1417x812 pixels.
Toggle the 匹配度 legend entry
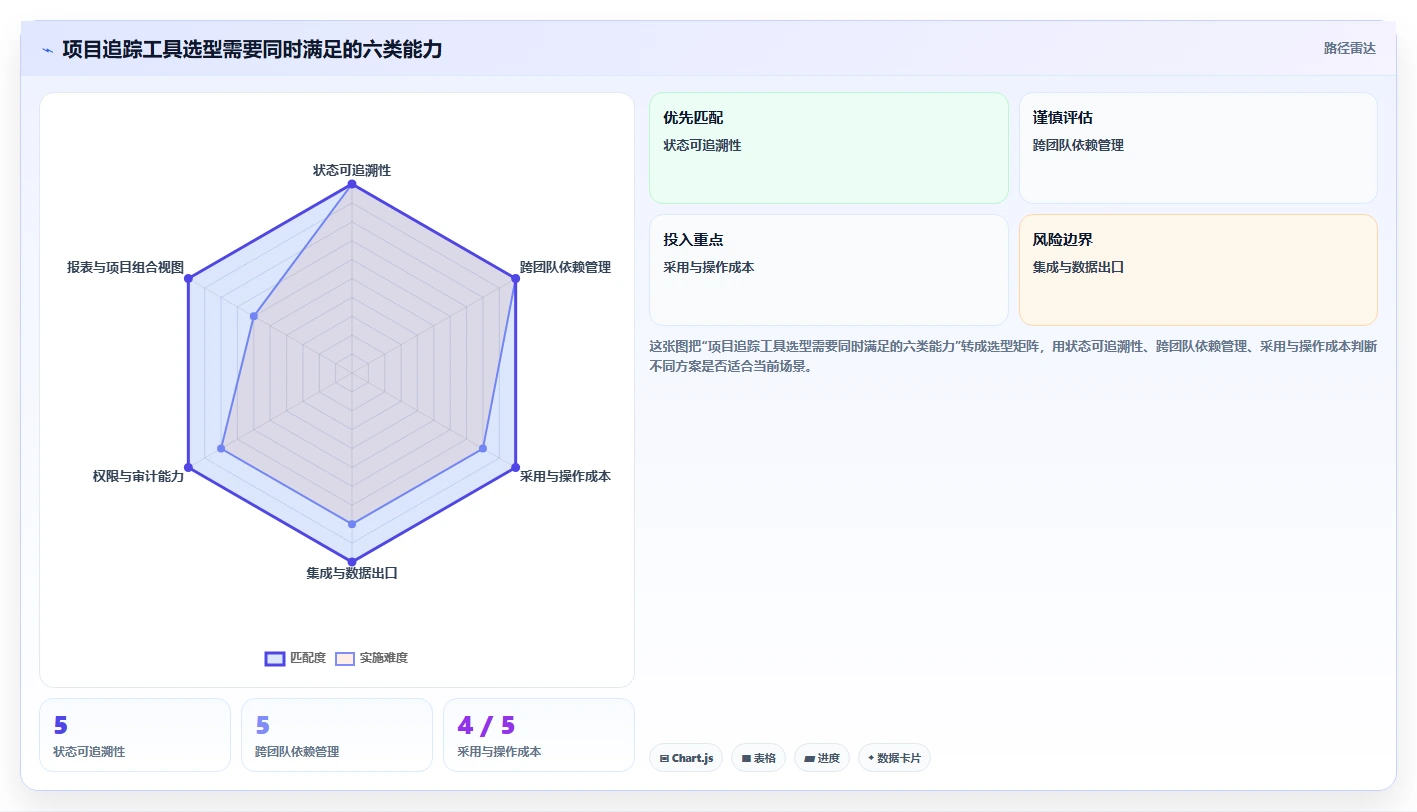point(295,658)
